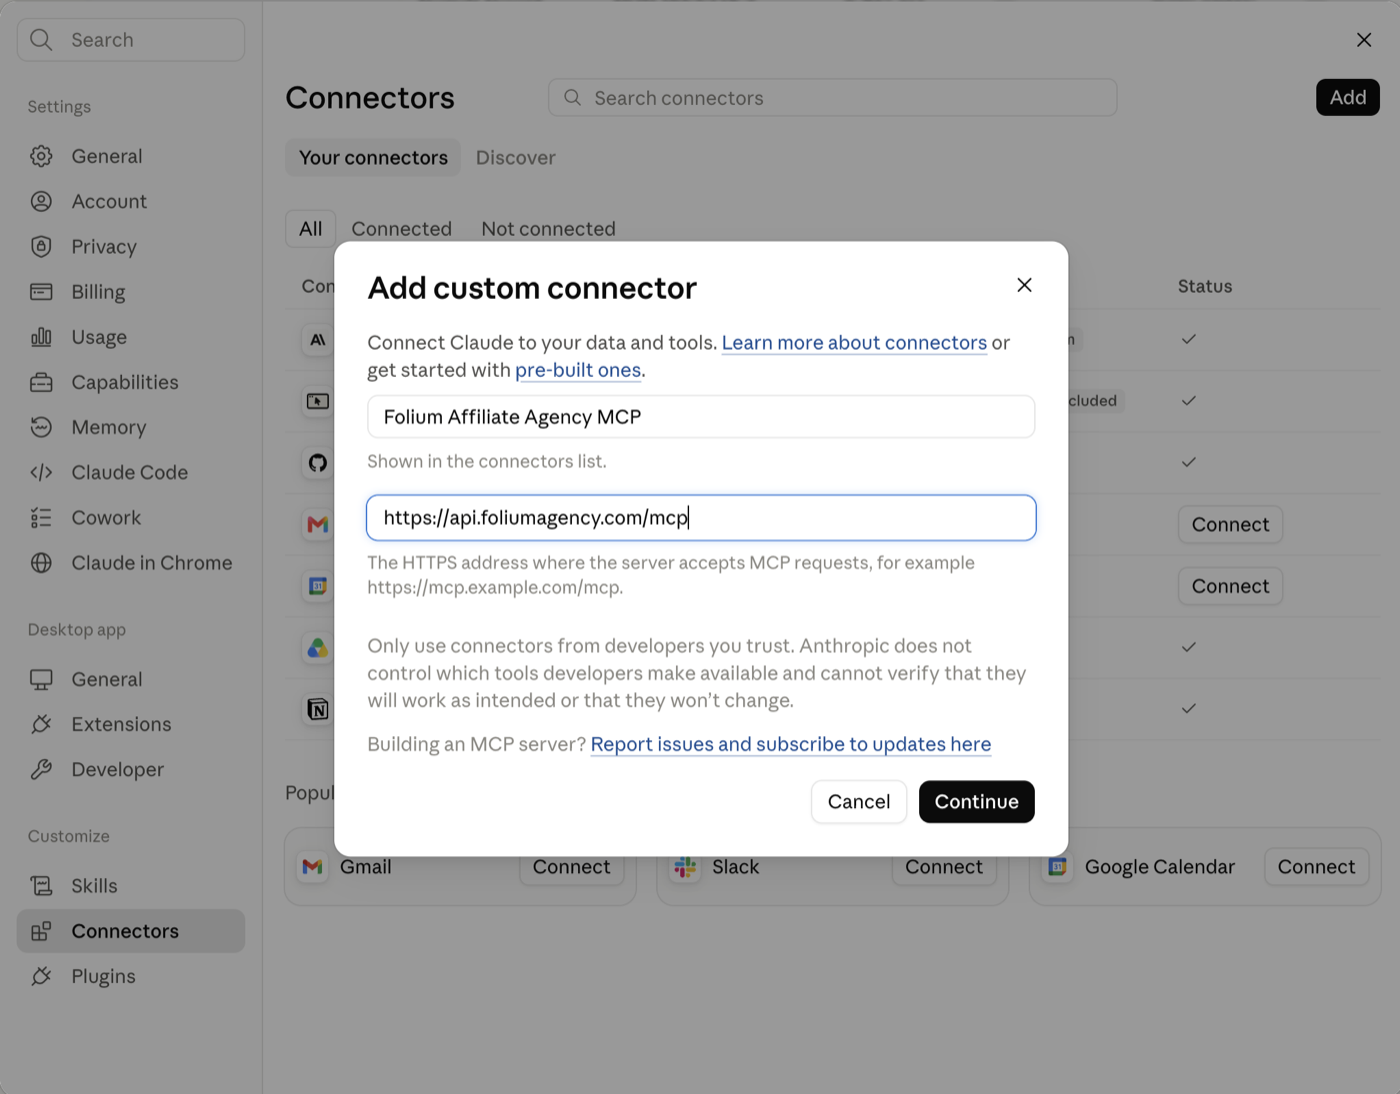Switch to the Discover tab
Screen dimensions: 1400x1094
coord(515,157)
